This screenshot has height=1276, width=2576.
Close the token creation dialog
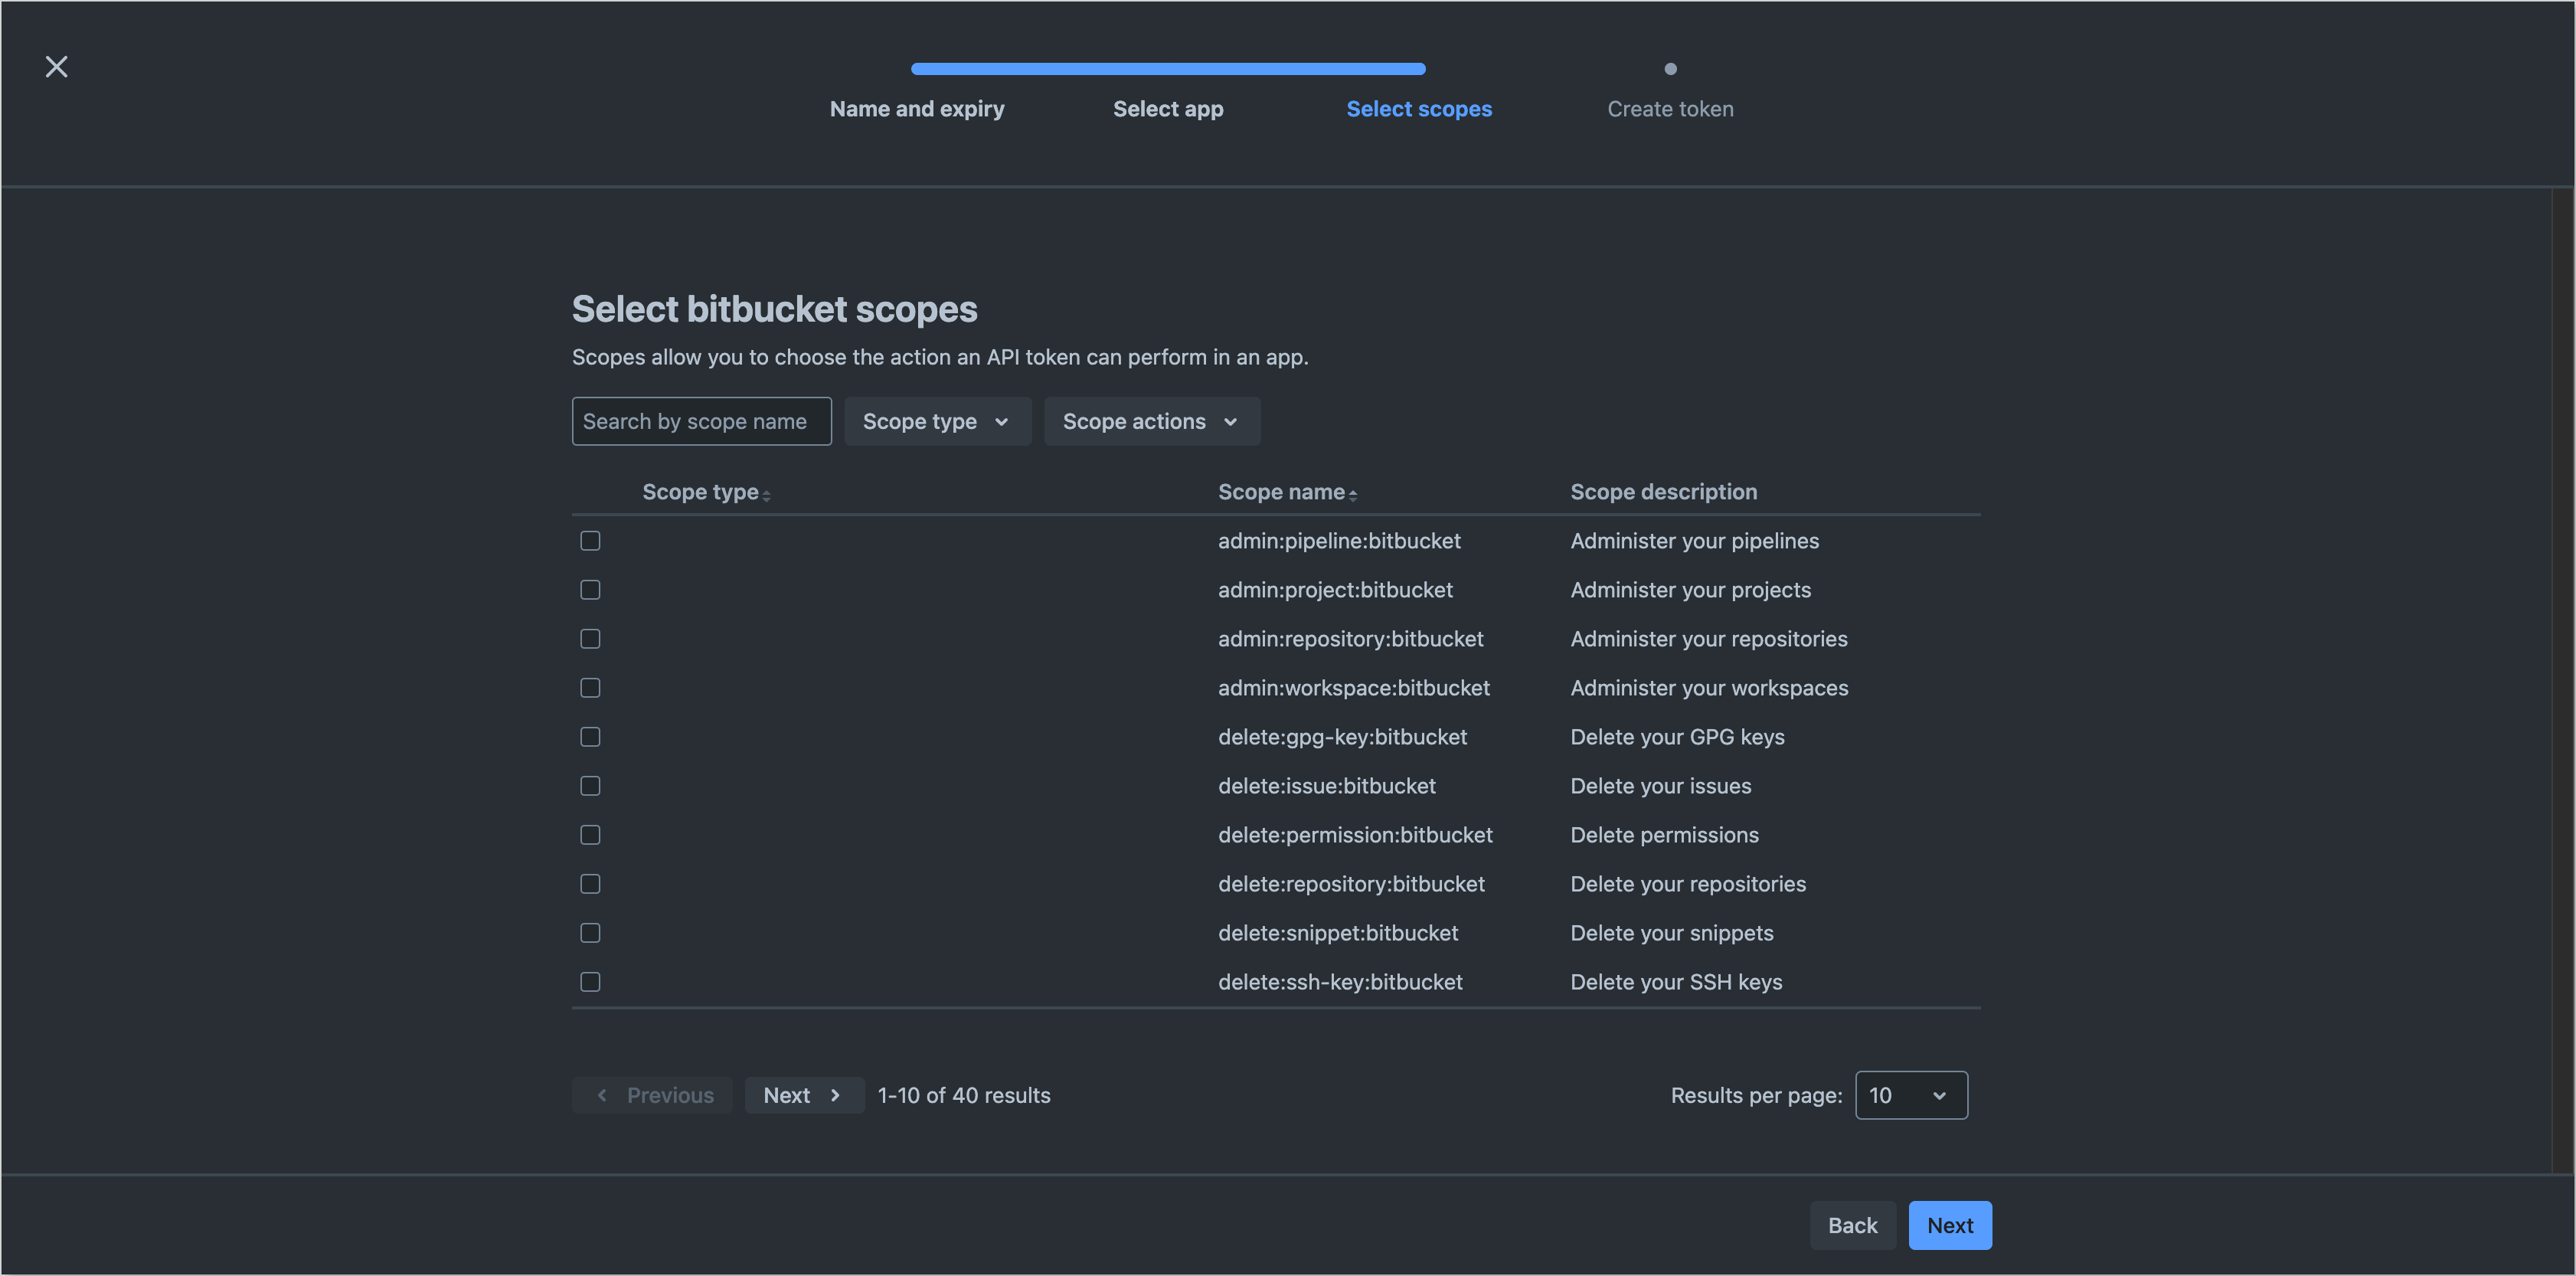pos(57,67)
